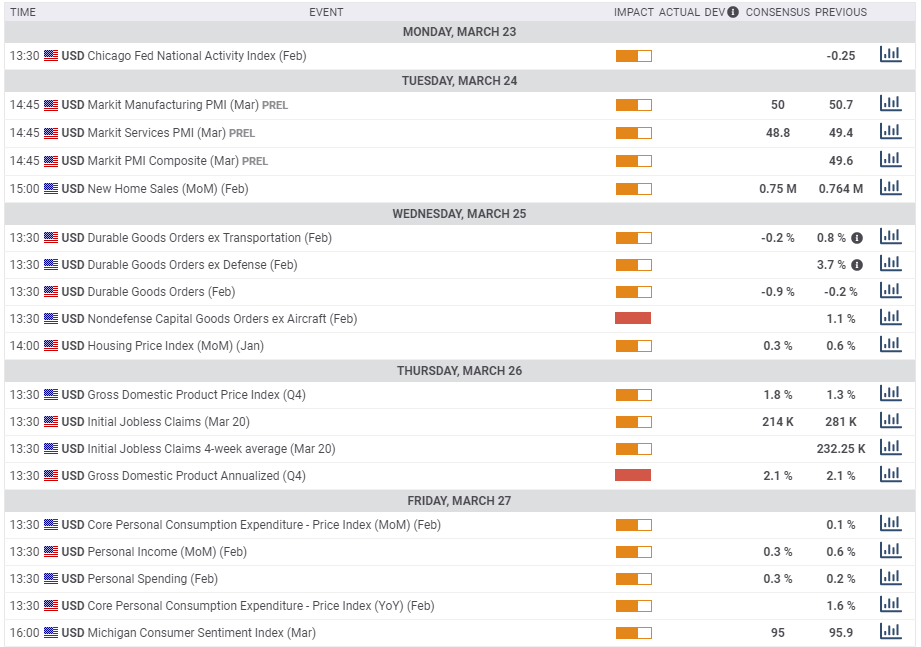This screenshot has width=921, height=647.
Task: Open Housing Price Index (MoM) event
Action: 175,346
